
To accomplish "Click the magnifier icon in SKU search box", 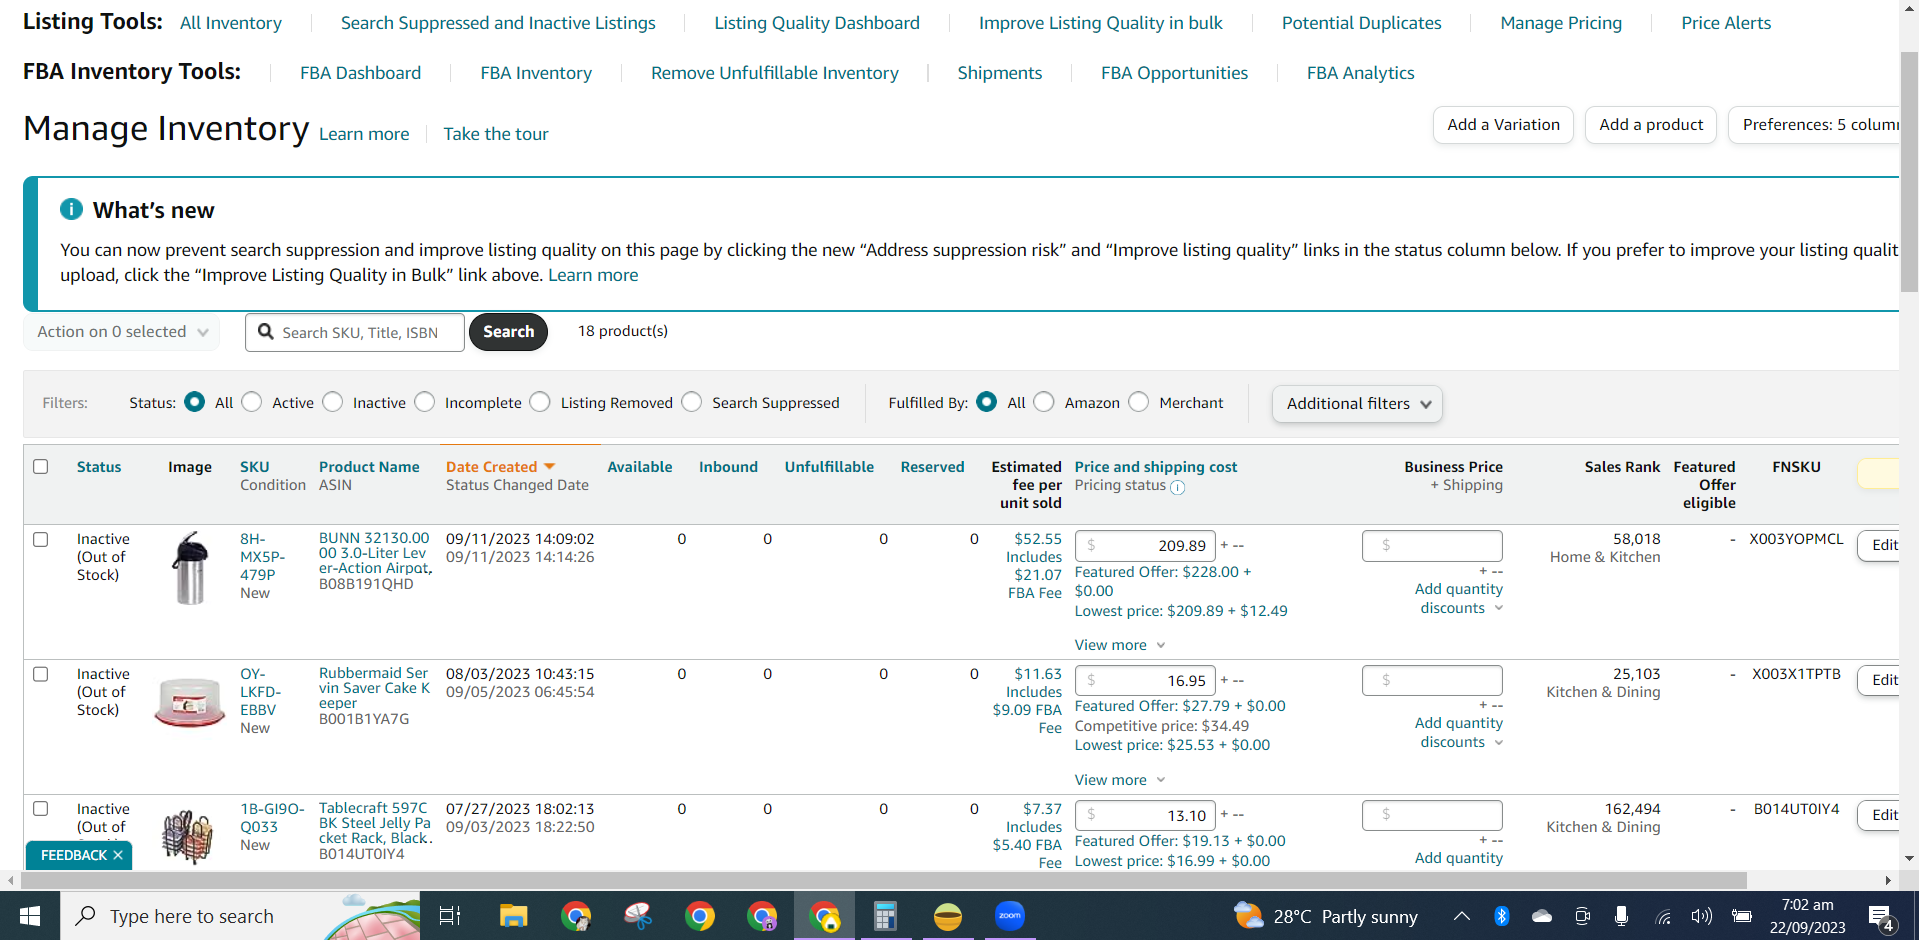I will (x=266, y=332).
